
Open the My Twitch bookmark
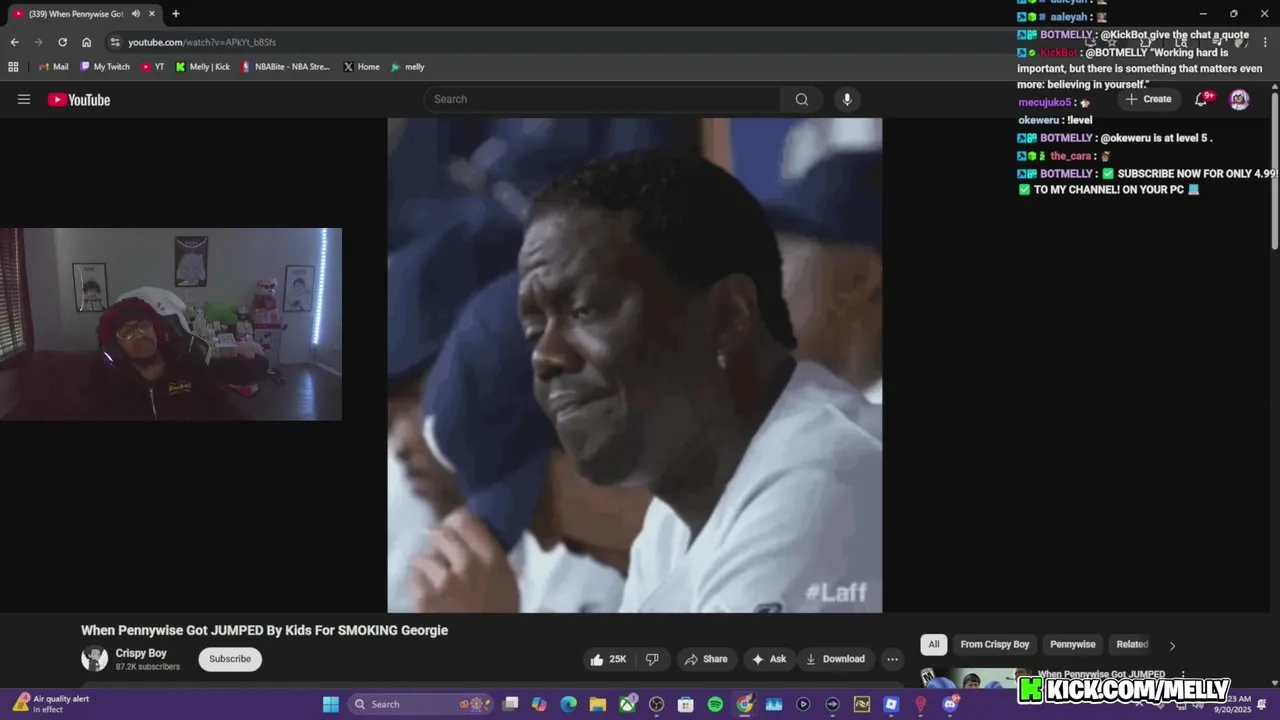(x=105, y=67)
